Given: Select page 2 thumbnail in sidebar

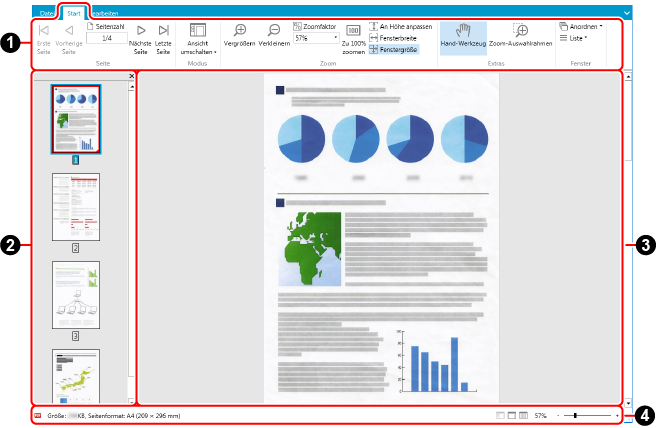Looking at the screenshot, I should coord(76,207).
